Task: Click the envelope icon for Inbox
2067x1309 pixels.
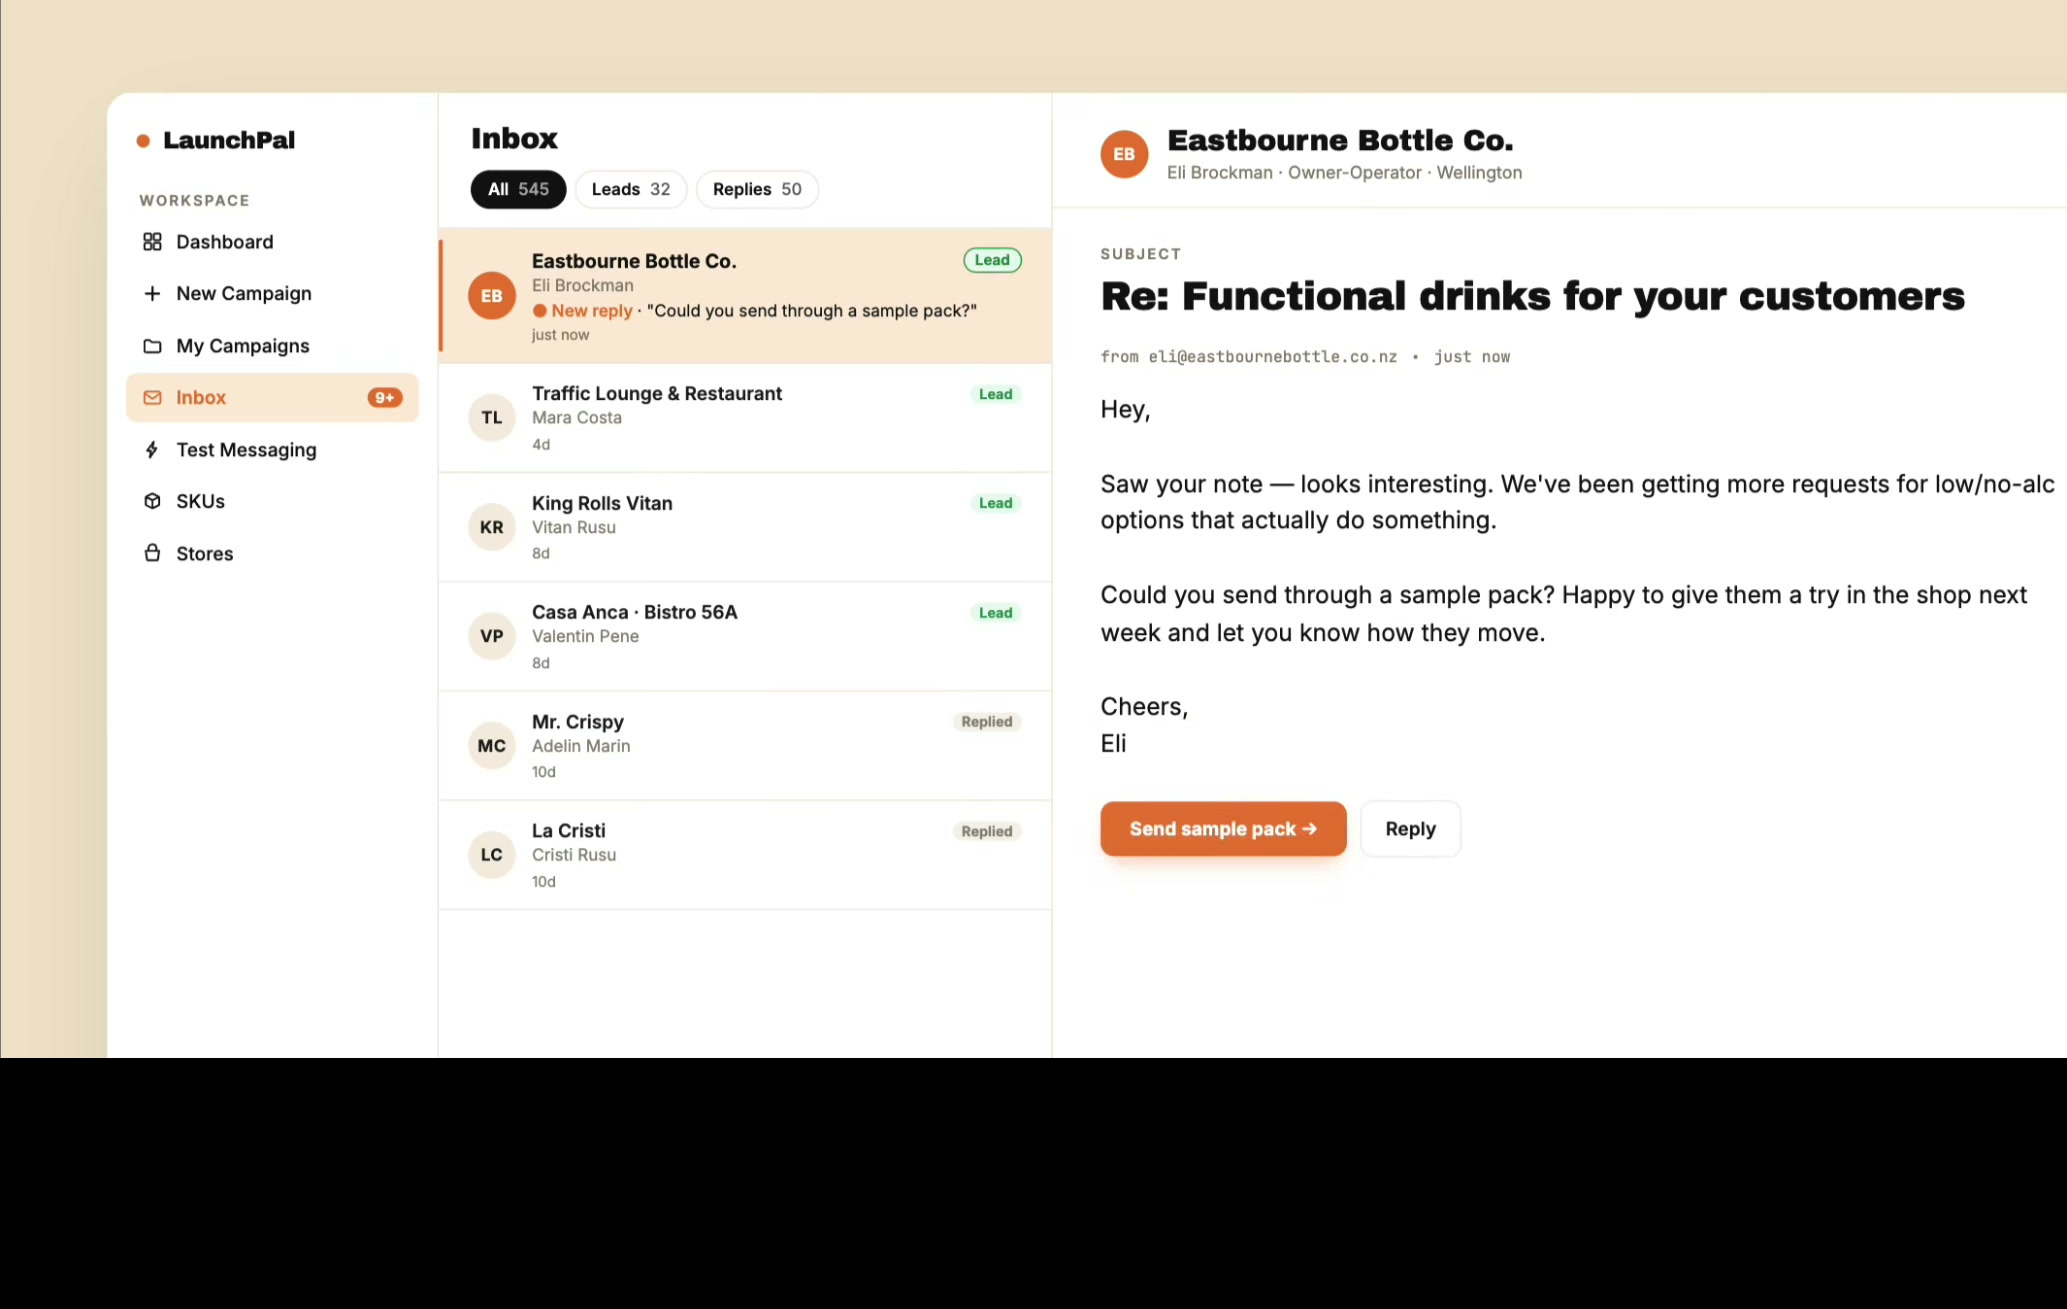Action: pos(152,398)
